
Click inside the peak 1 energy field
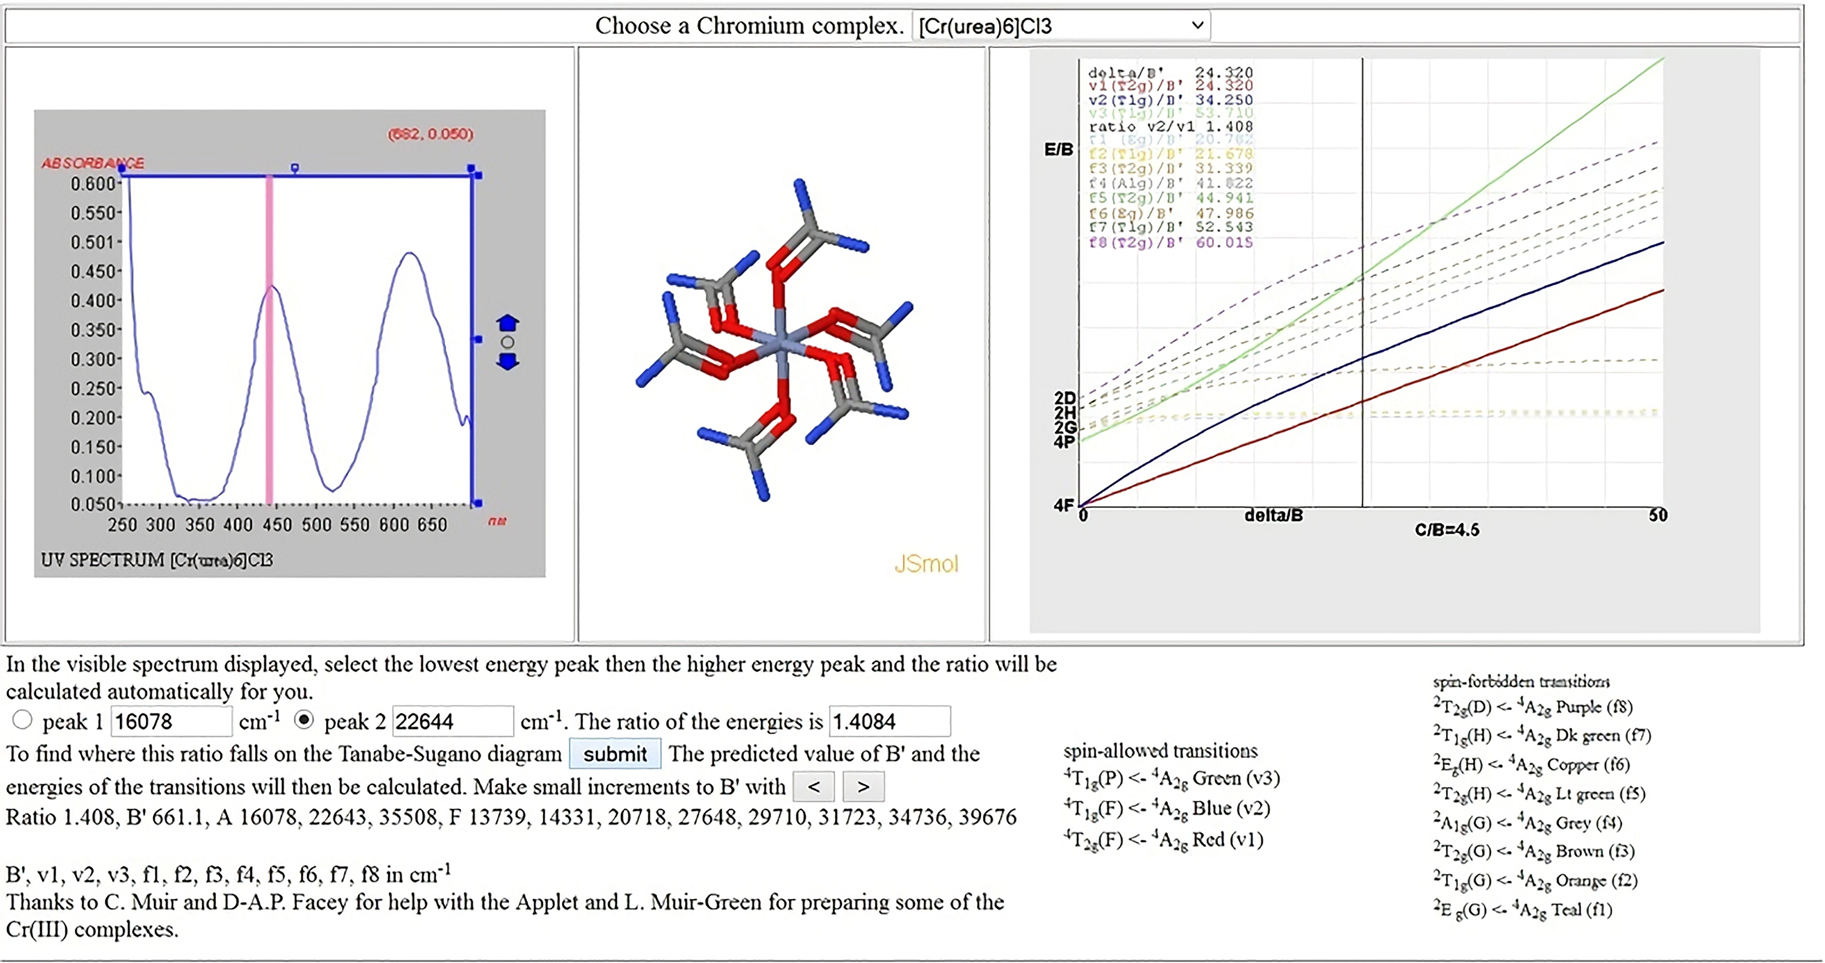tap(170, 721)
